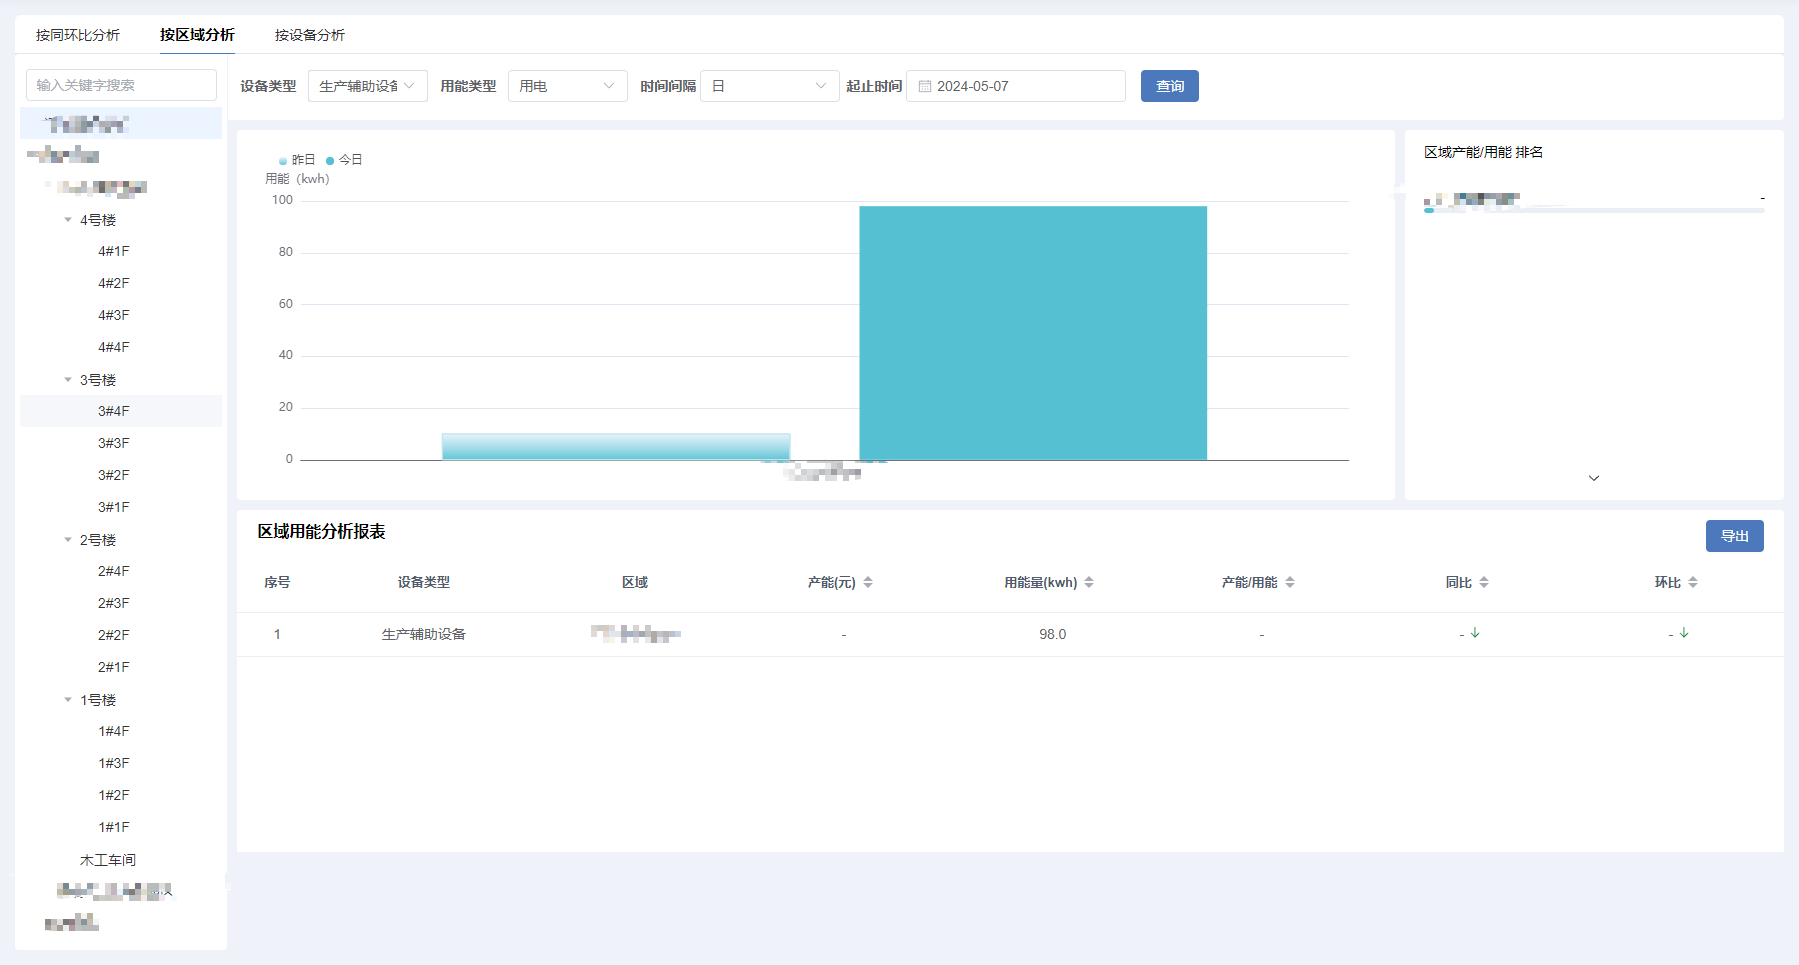Toggle 今日 legend series
This screenshot has width=1799, height=965.
click(x=345, y=160)
